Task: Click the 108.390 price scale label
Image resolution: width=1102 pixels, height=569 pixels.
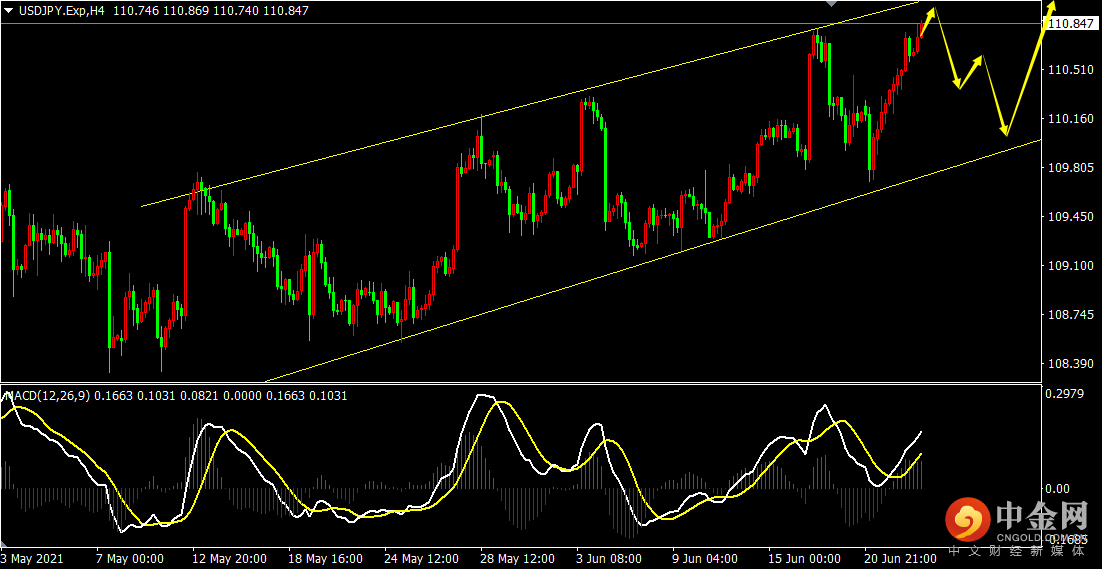Action: (1070, 364)
